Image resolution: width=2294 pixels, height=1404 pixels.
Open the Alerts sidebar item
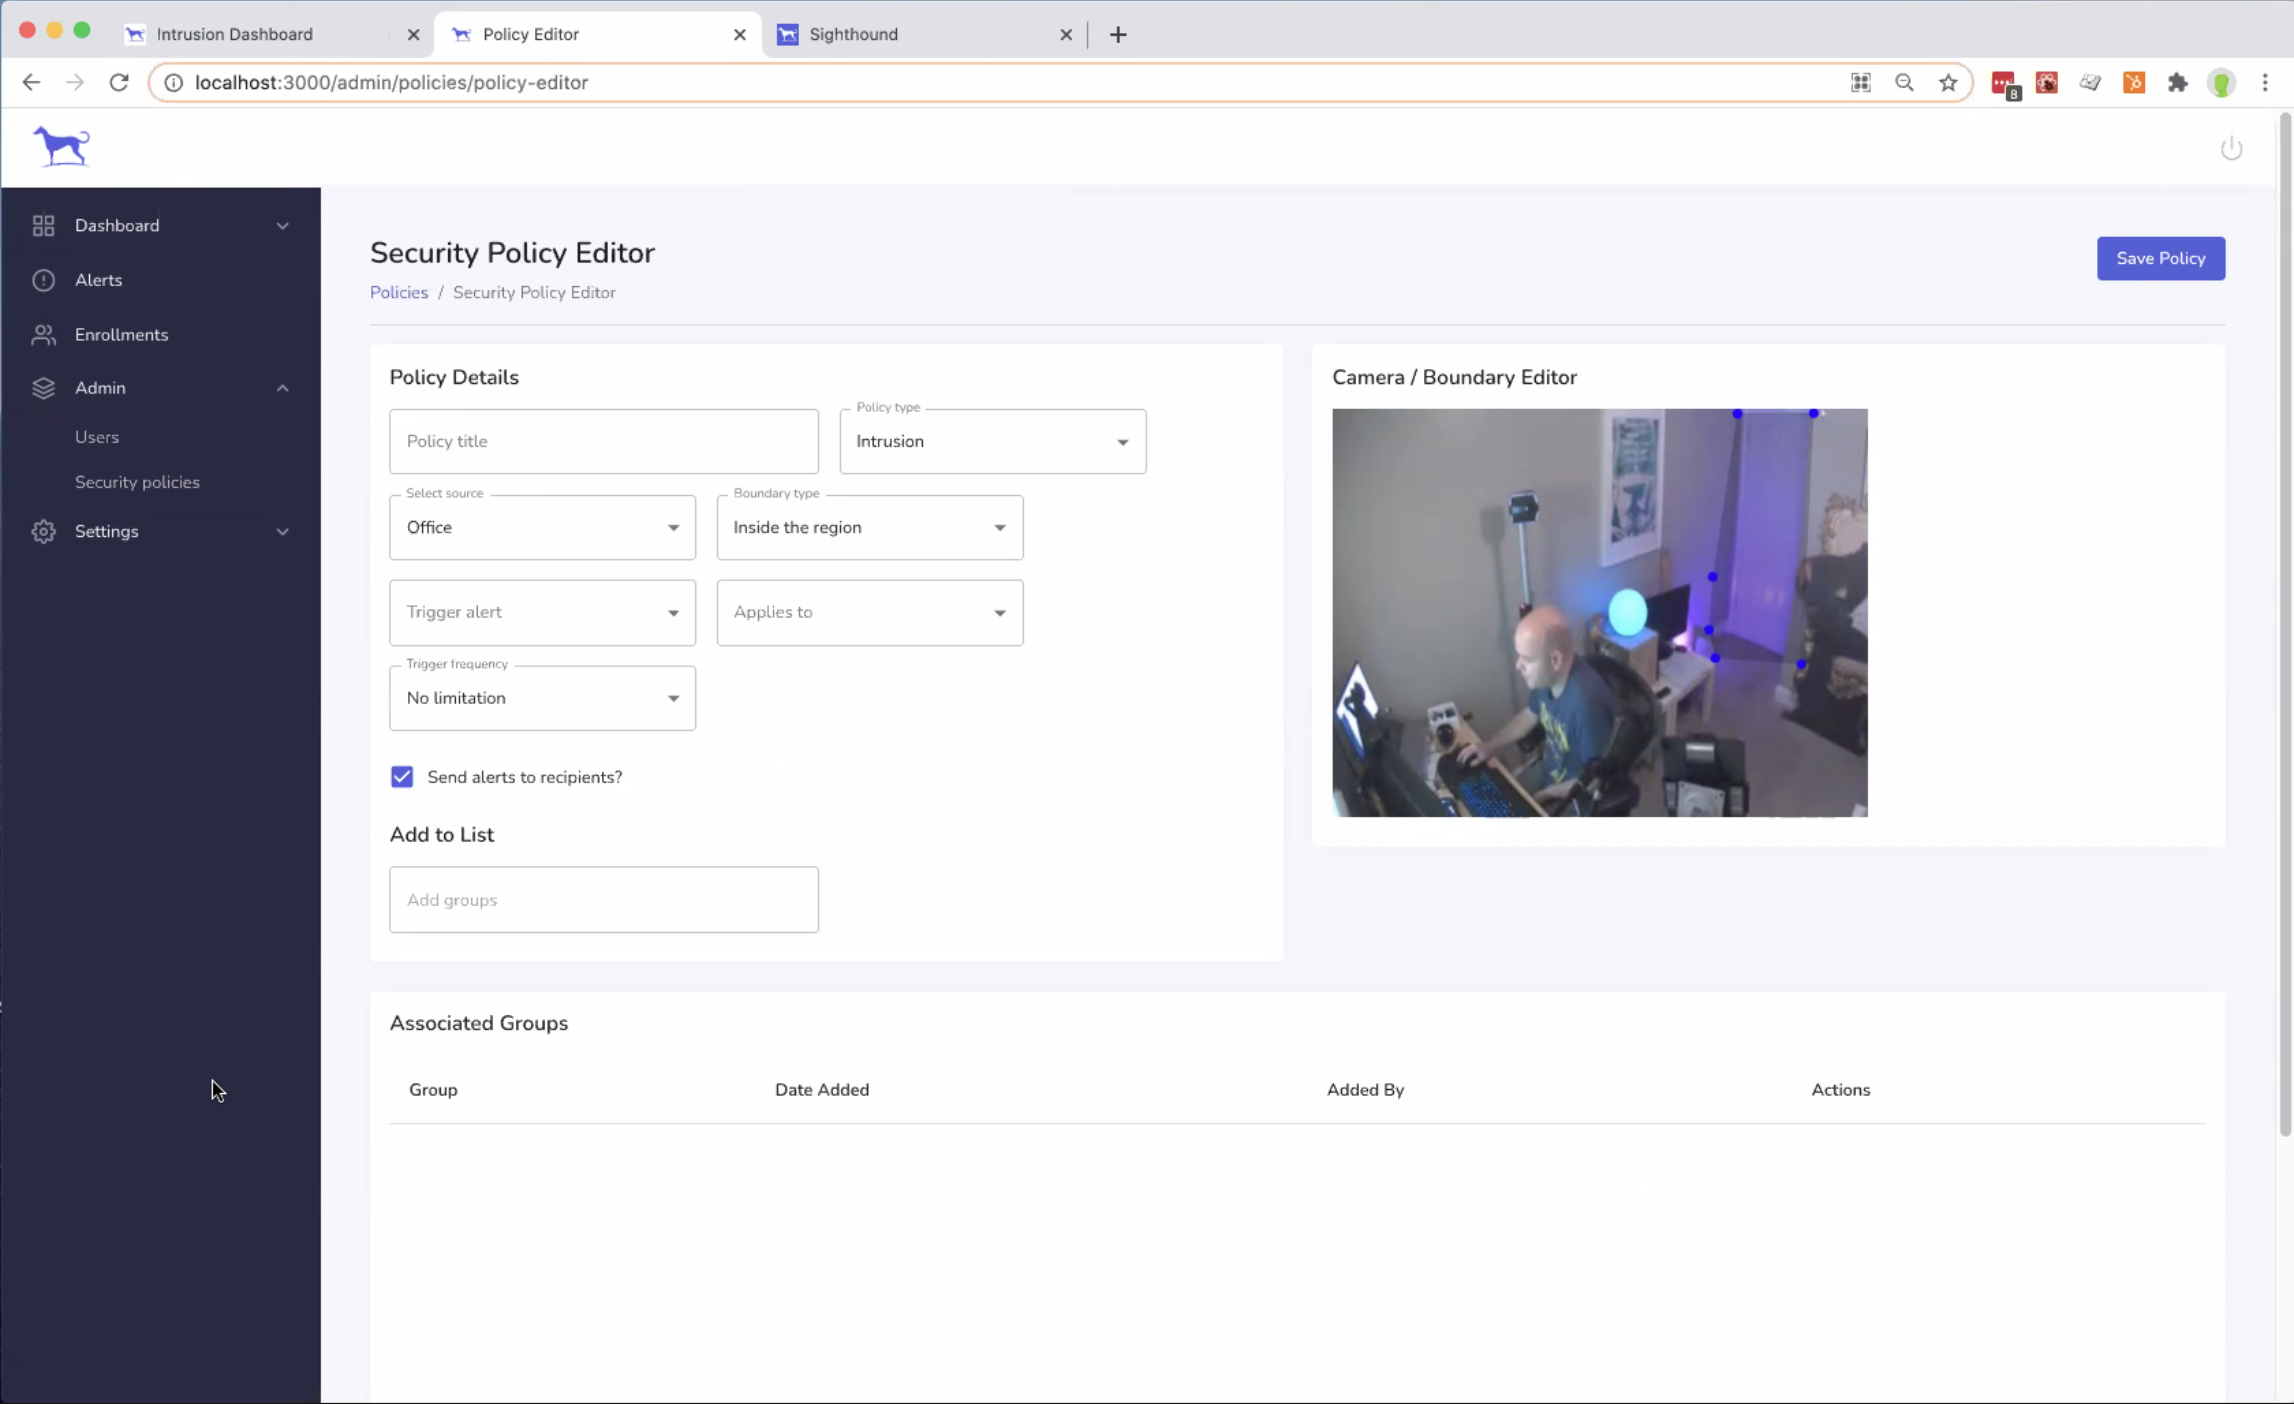[x=160, y=280]
